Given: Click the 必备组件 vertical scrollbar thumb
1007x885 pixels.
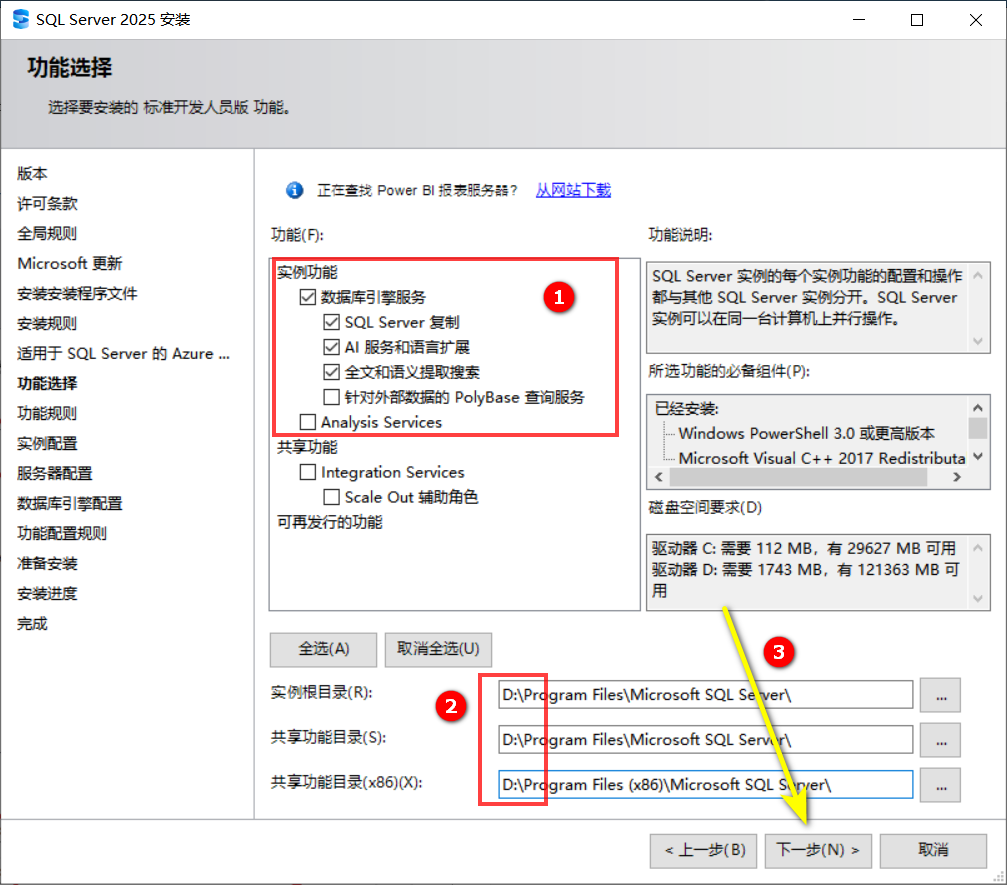Looking at the screenshot, I should [977, 428].
